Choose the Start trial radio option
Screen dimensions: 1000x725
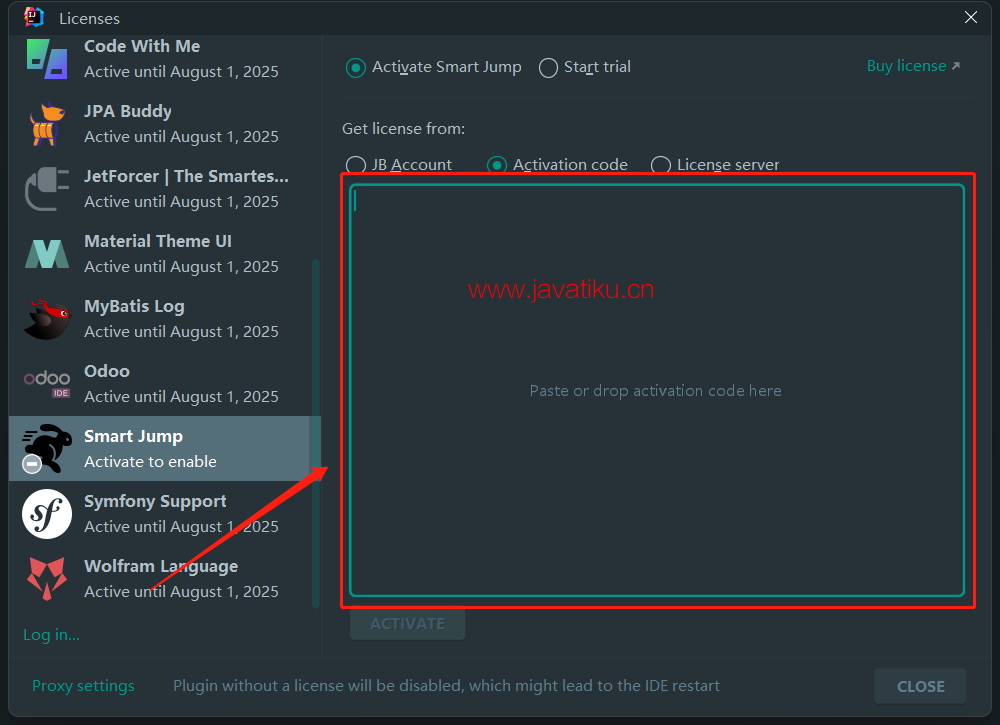coord(548,67)
